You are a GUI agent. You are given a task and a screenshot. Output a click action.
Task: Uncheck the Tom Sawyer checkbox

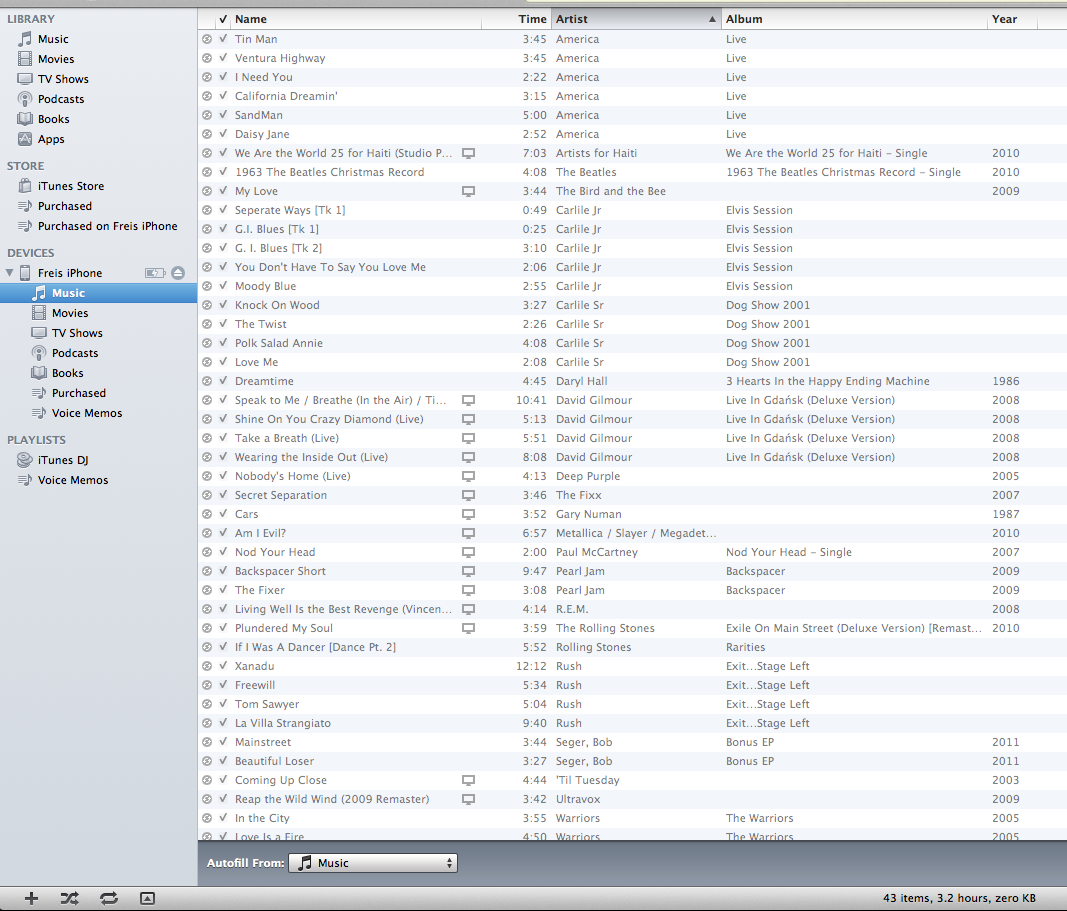pyautogui.click(x=223, y=703)
